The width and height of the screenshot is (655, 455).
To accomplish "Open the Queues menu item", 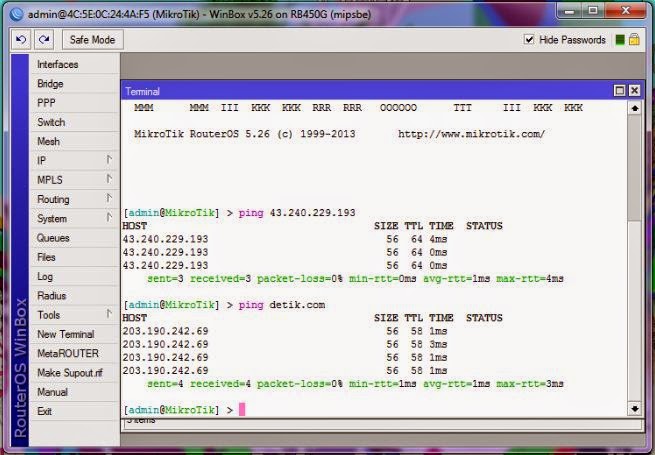I will point(74,238).
